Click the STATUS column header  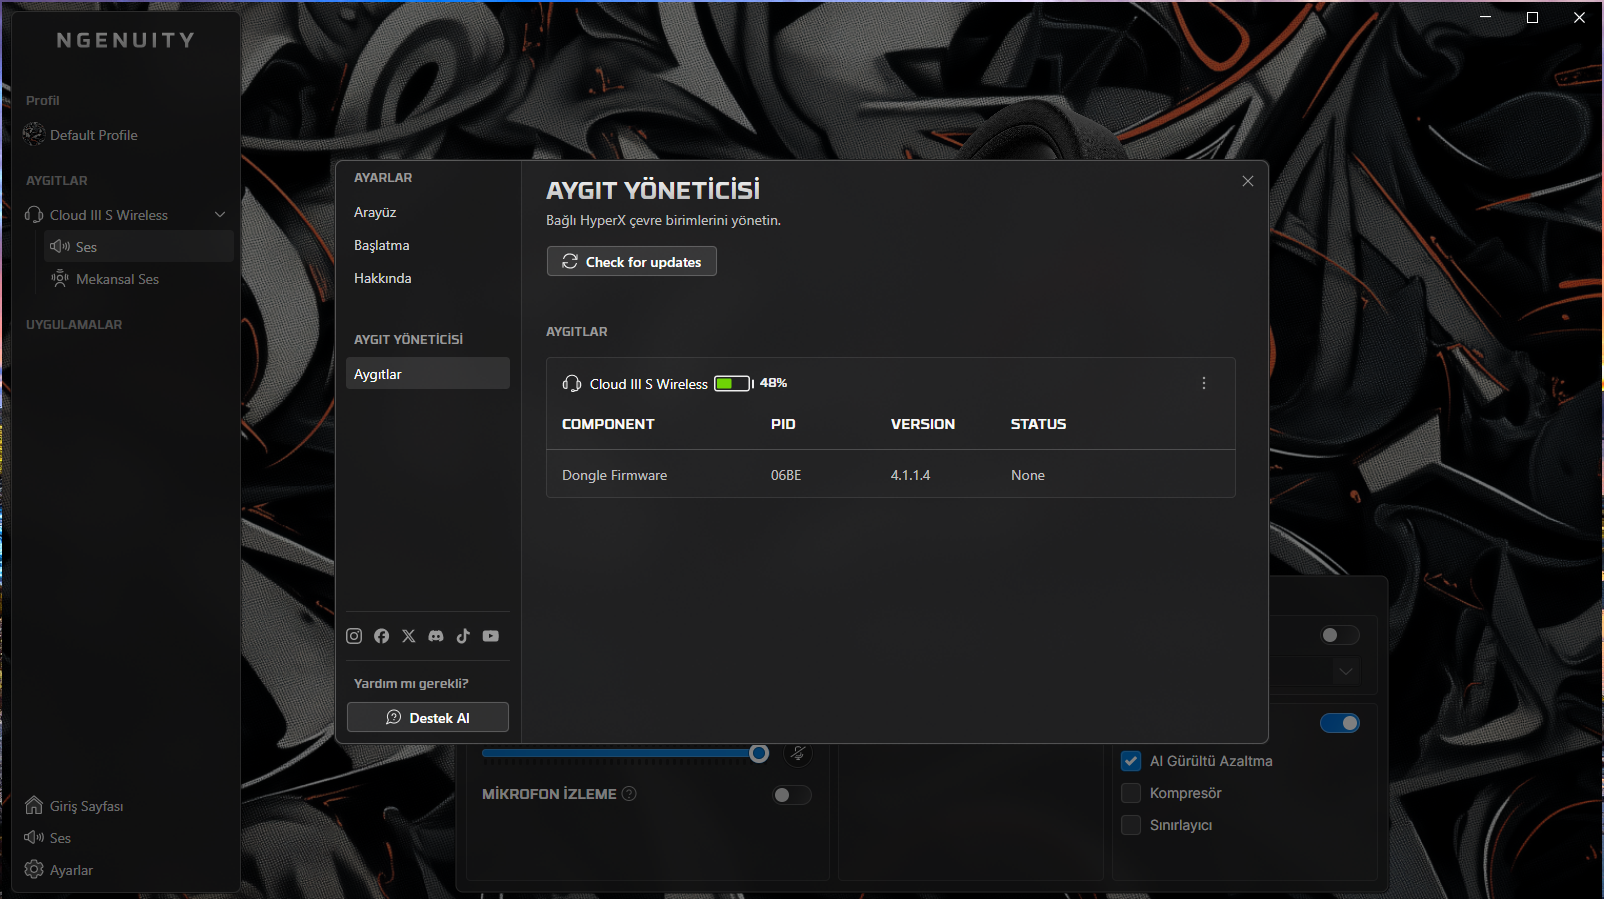point(1038,424)
